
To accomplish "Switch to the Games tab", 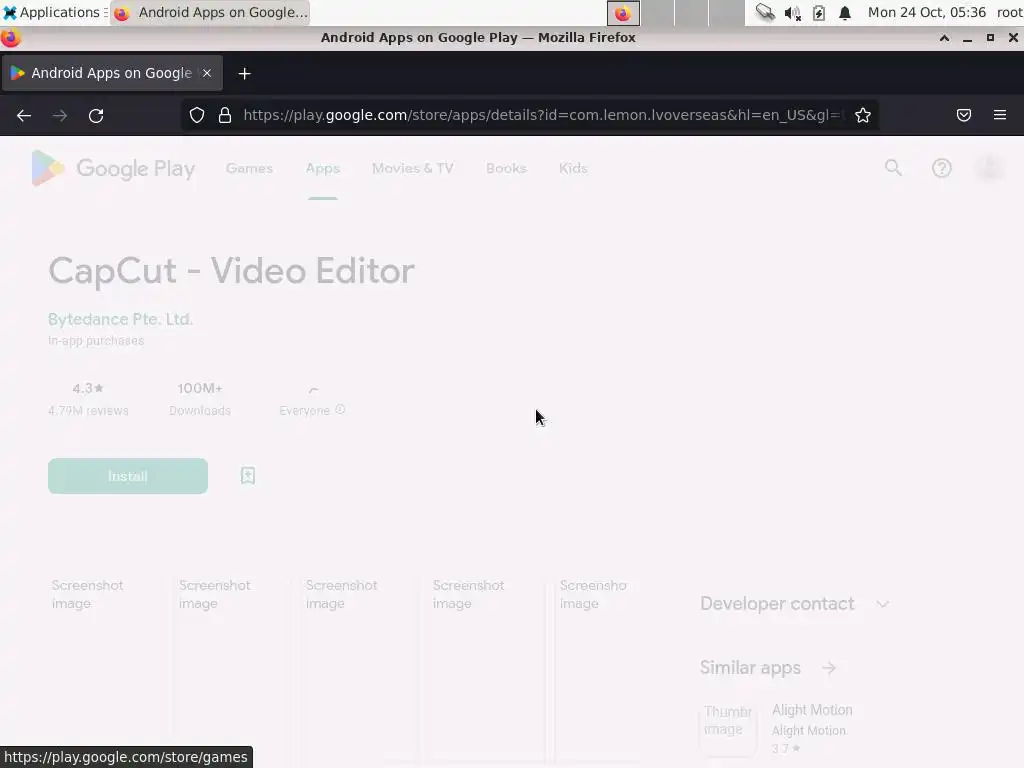I will 249,168.
